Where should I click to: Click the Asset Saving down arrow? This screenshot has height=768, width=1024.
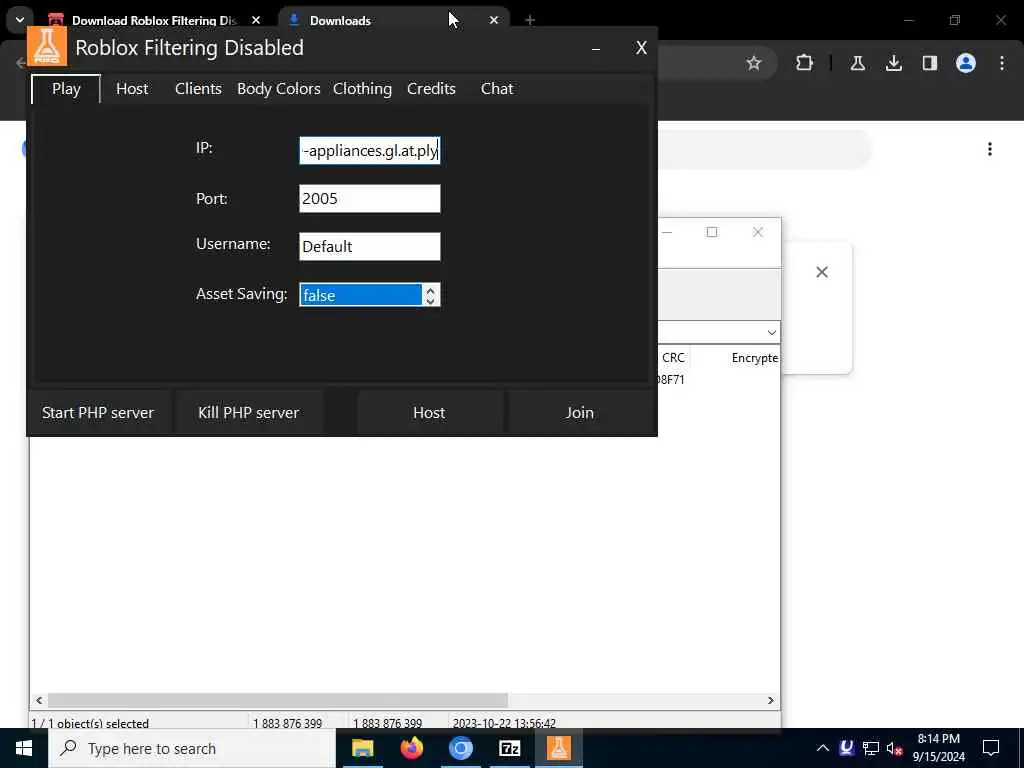point(430,300)
